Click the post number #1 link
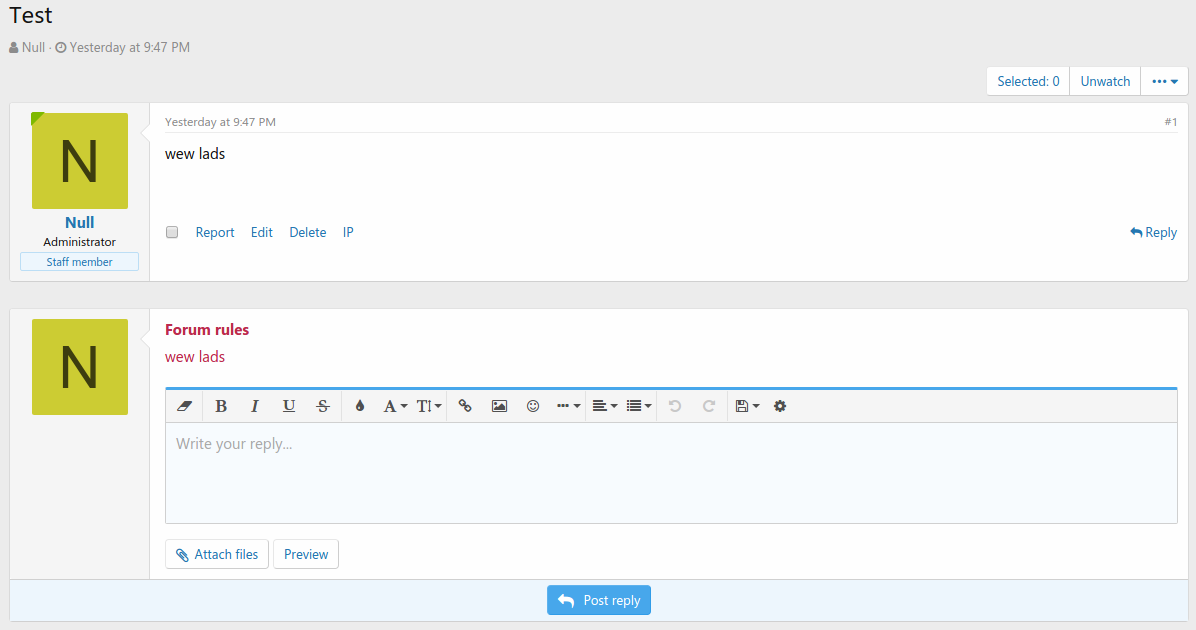 [1171, 122]
